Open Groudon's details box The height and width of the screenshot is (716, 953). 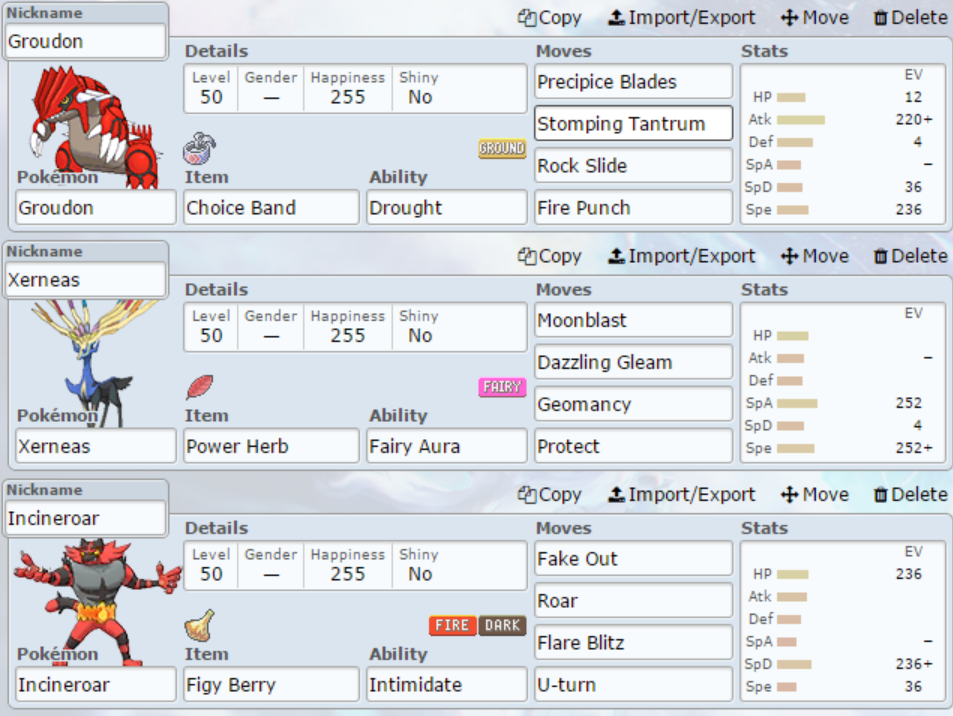coord(355,89)
